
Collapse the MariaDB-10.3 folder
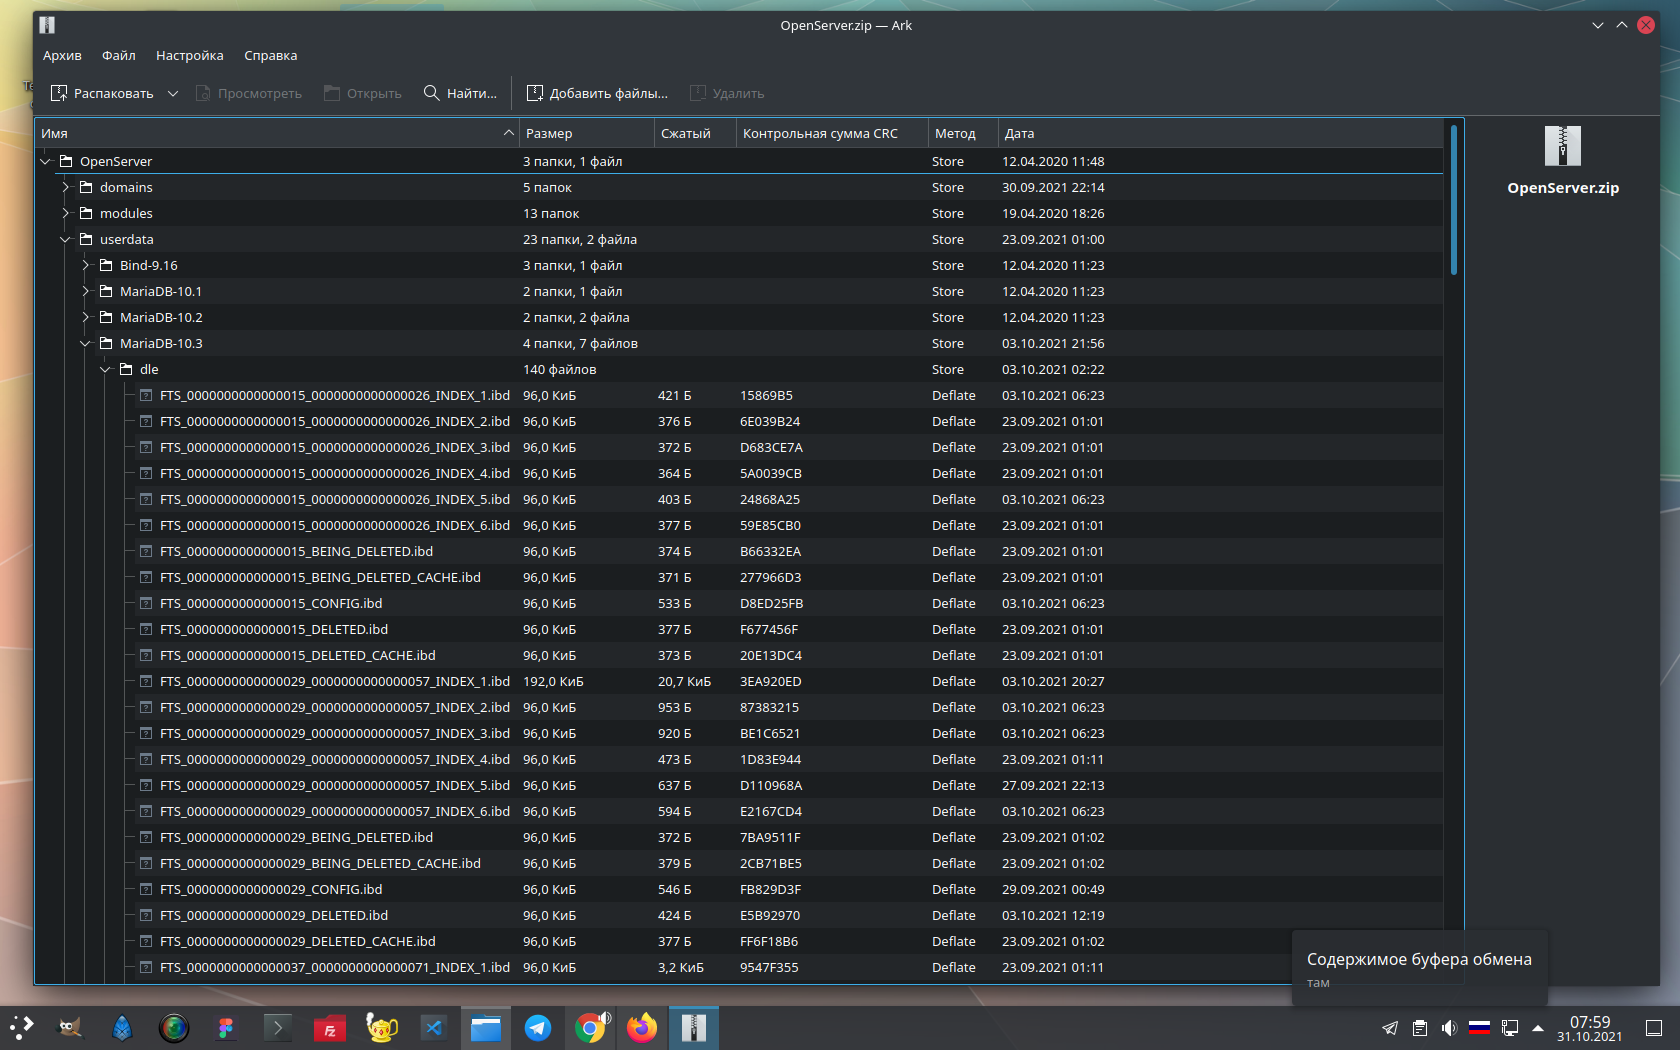pyautogui.click(x=86, y=343)
